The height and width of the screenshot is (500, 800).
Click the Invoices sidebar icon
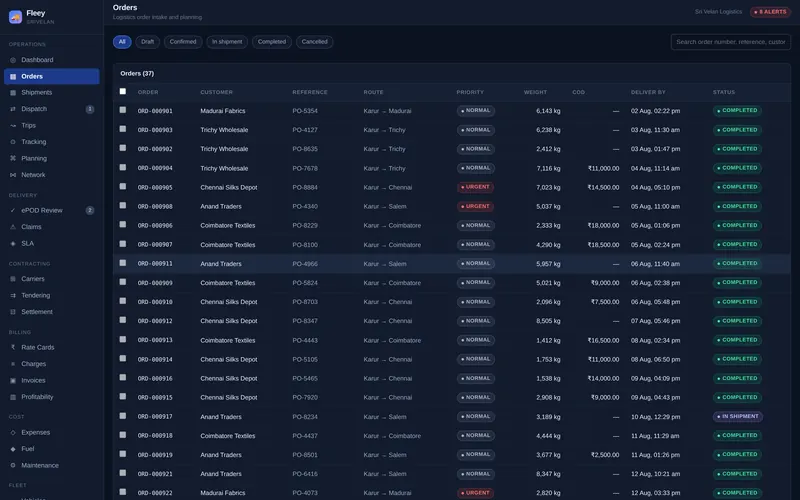click(x=13, y=381)
